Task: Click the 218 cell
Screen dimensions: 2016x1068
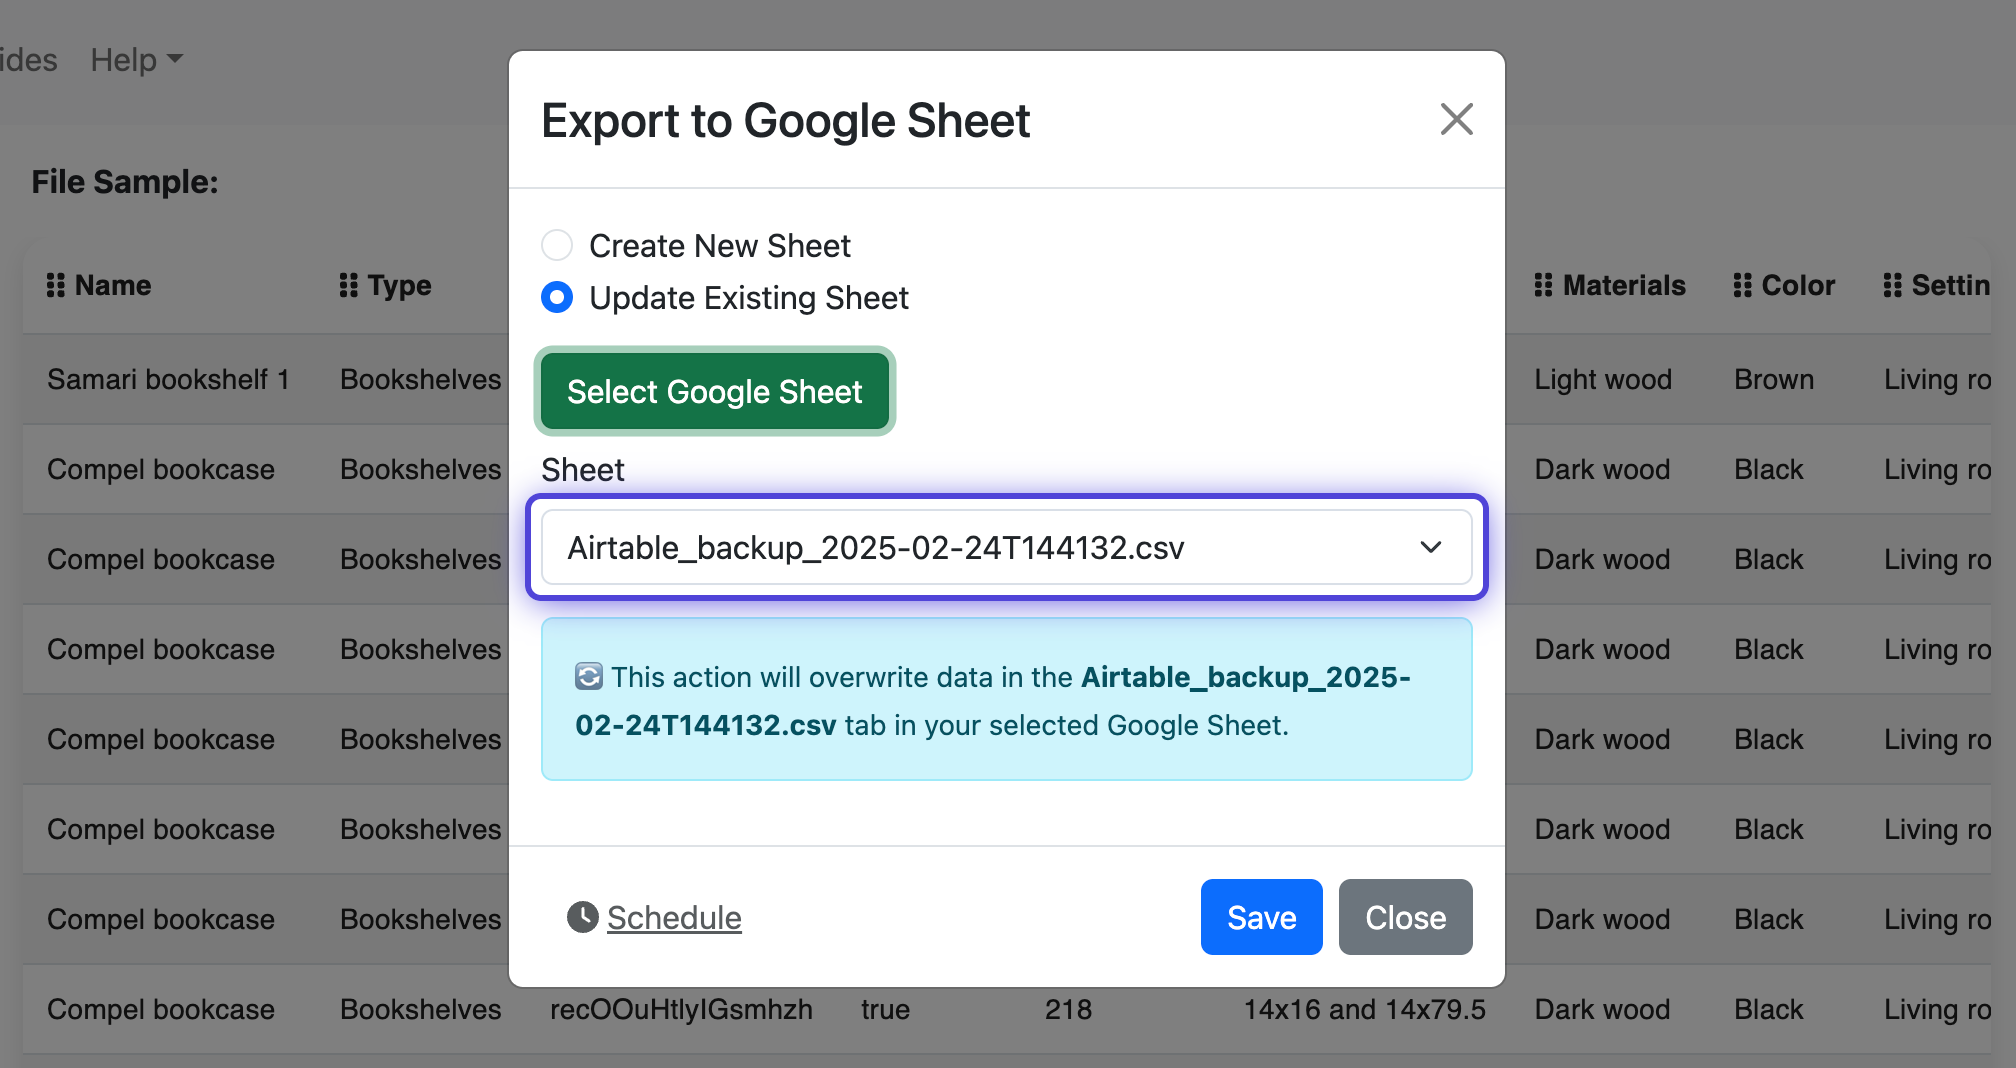Action: (x=1068, y=1009)
